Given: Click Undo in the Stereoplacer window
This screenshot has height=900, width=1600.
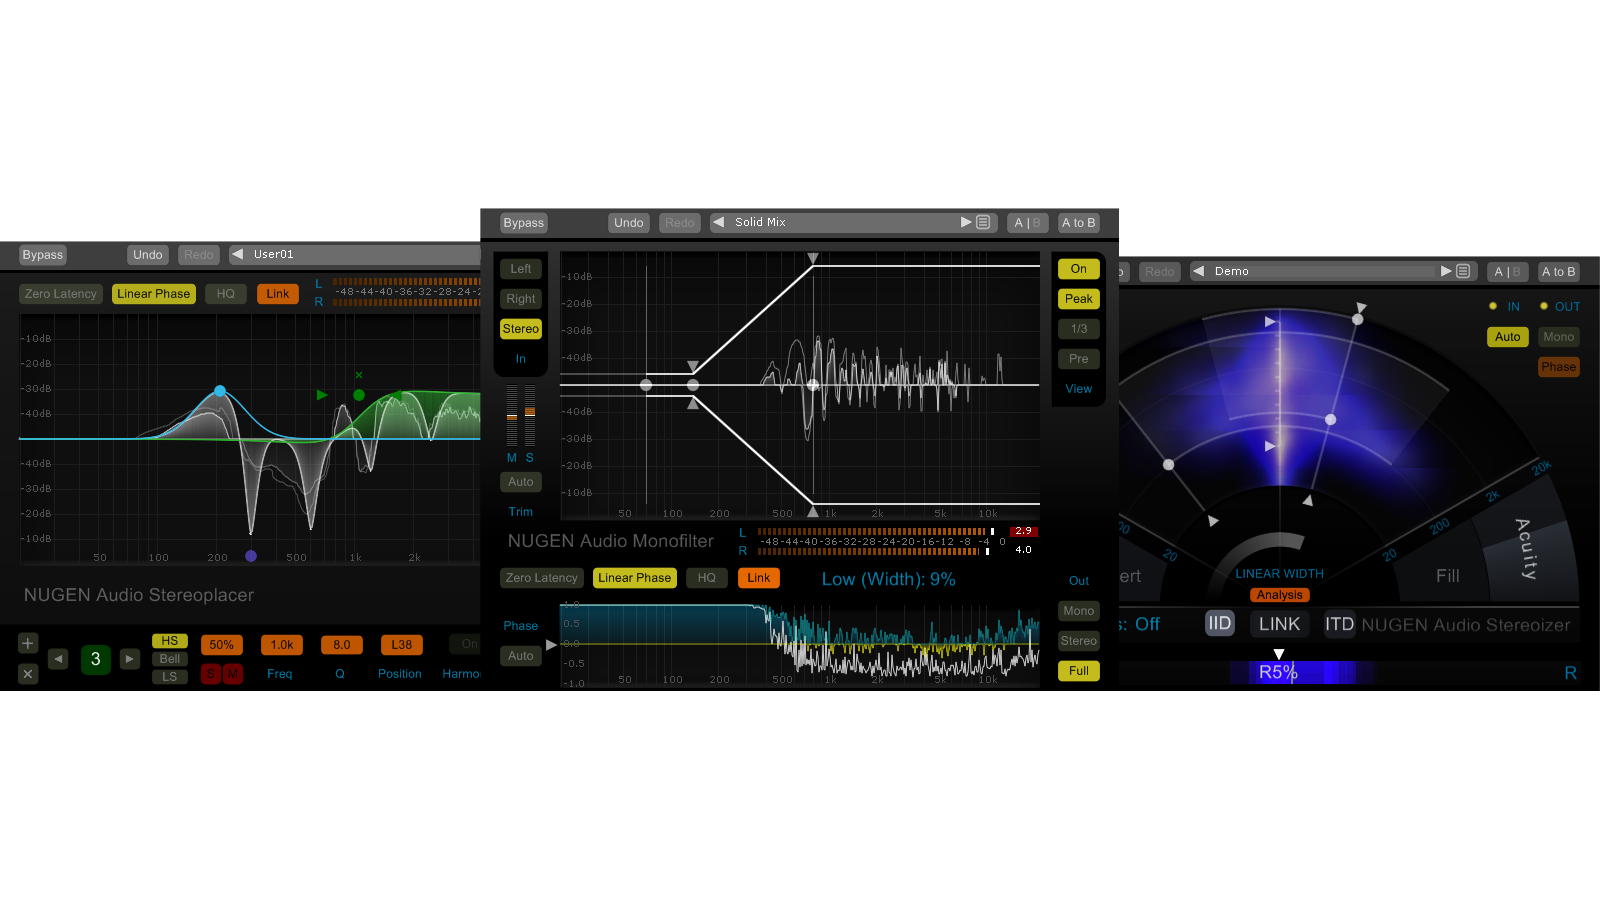Looking at the screenshot, I should coord(148,255).
